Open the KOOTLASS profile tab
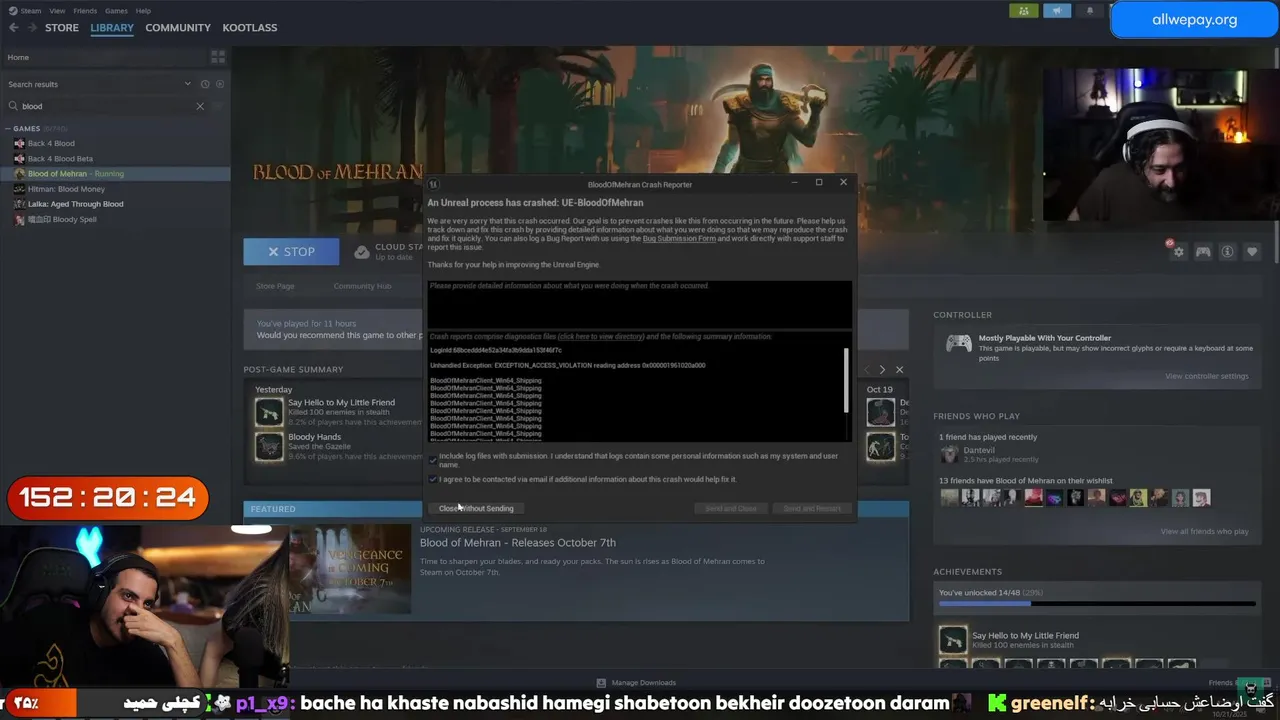 [x=250, y=27]
